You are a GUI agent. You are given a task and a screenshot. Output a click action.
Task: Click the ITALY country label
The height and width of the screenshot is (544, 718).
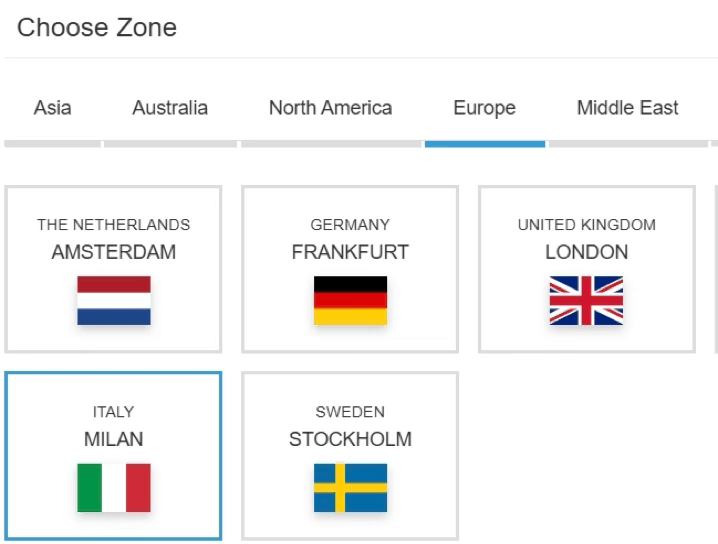(114, 412)
